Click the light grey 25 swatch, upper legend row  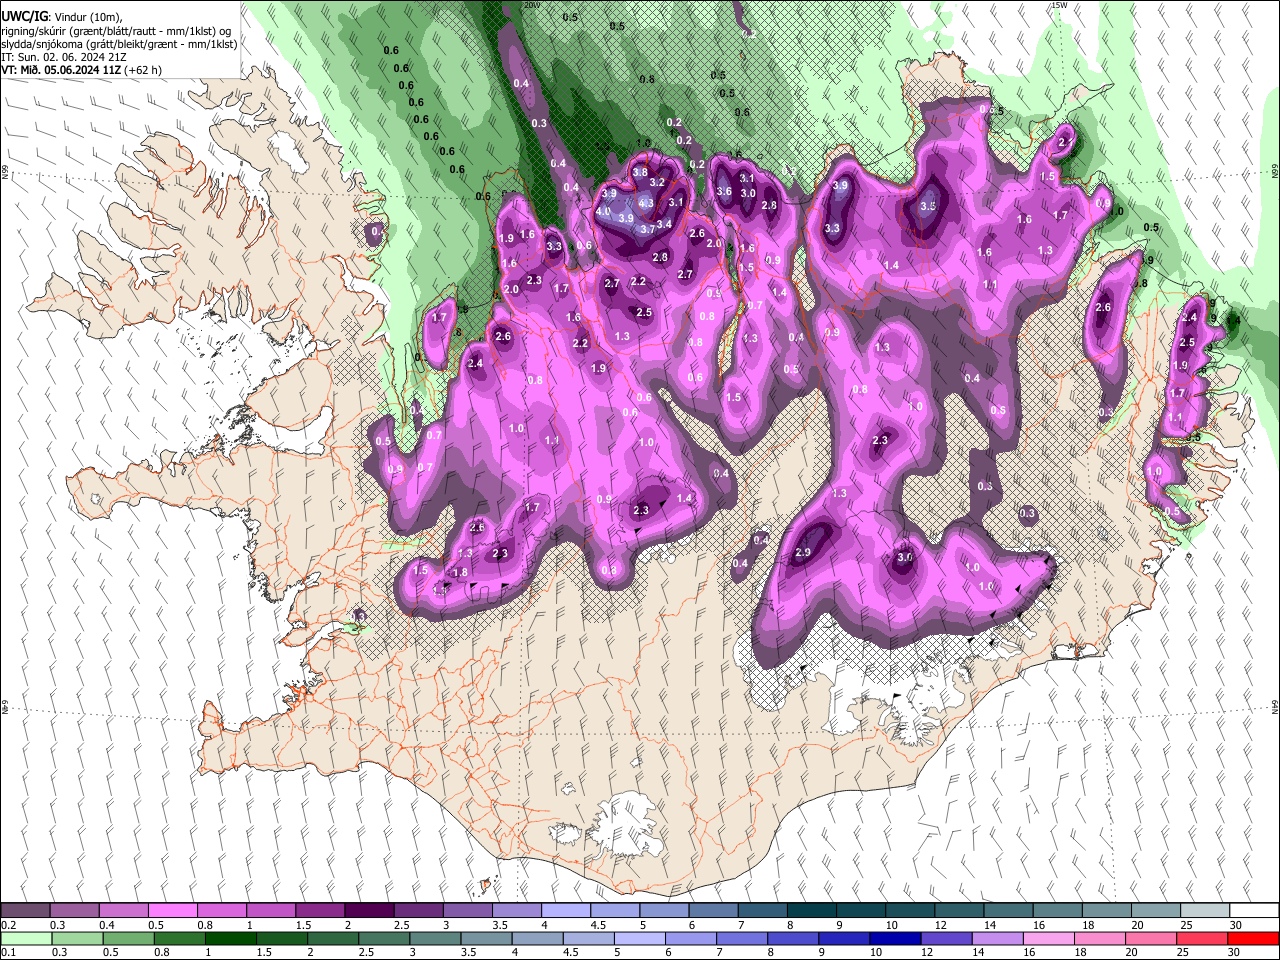(1206, 911)
